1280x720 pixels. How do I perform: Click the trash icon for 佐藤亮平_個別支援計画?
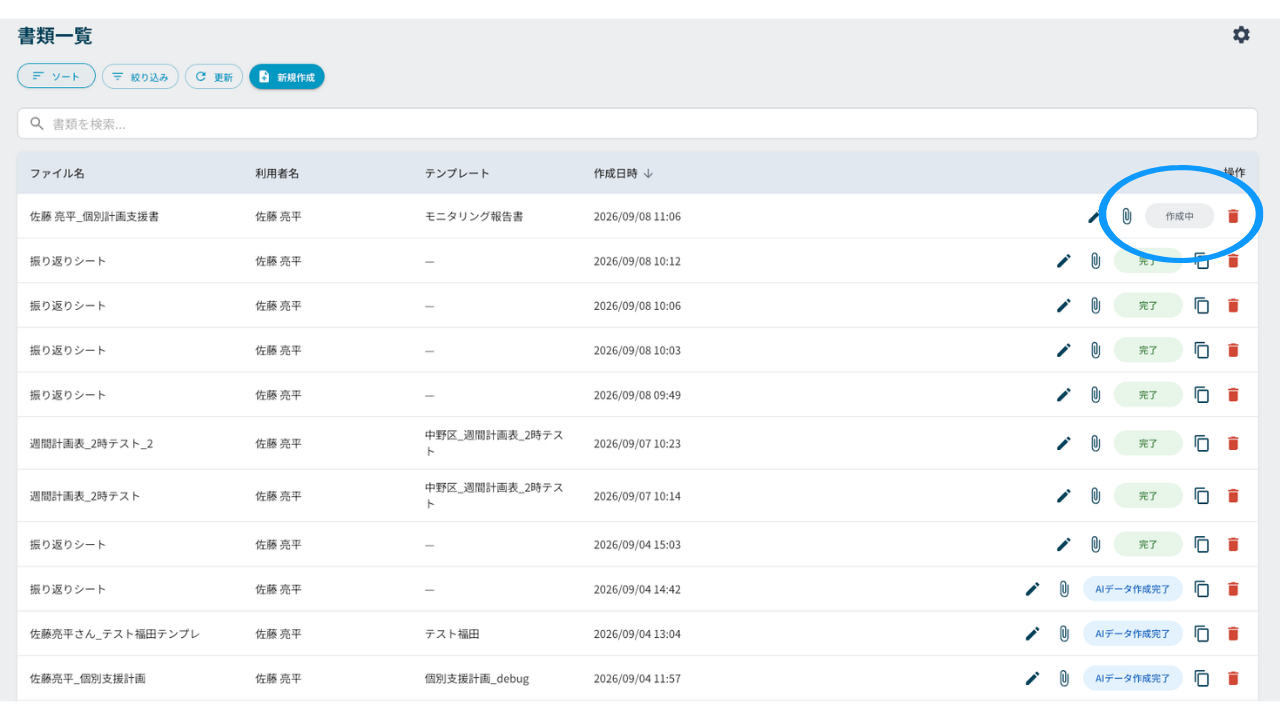click(1233, 678)
